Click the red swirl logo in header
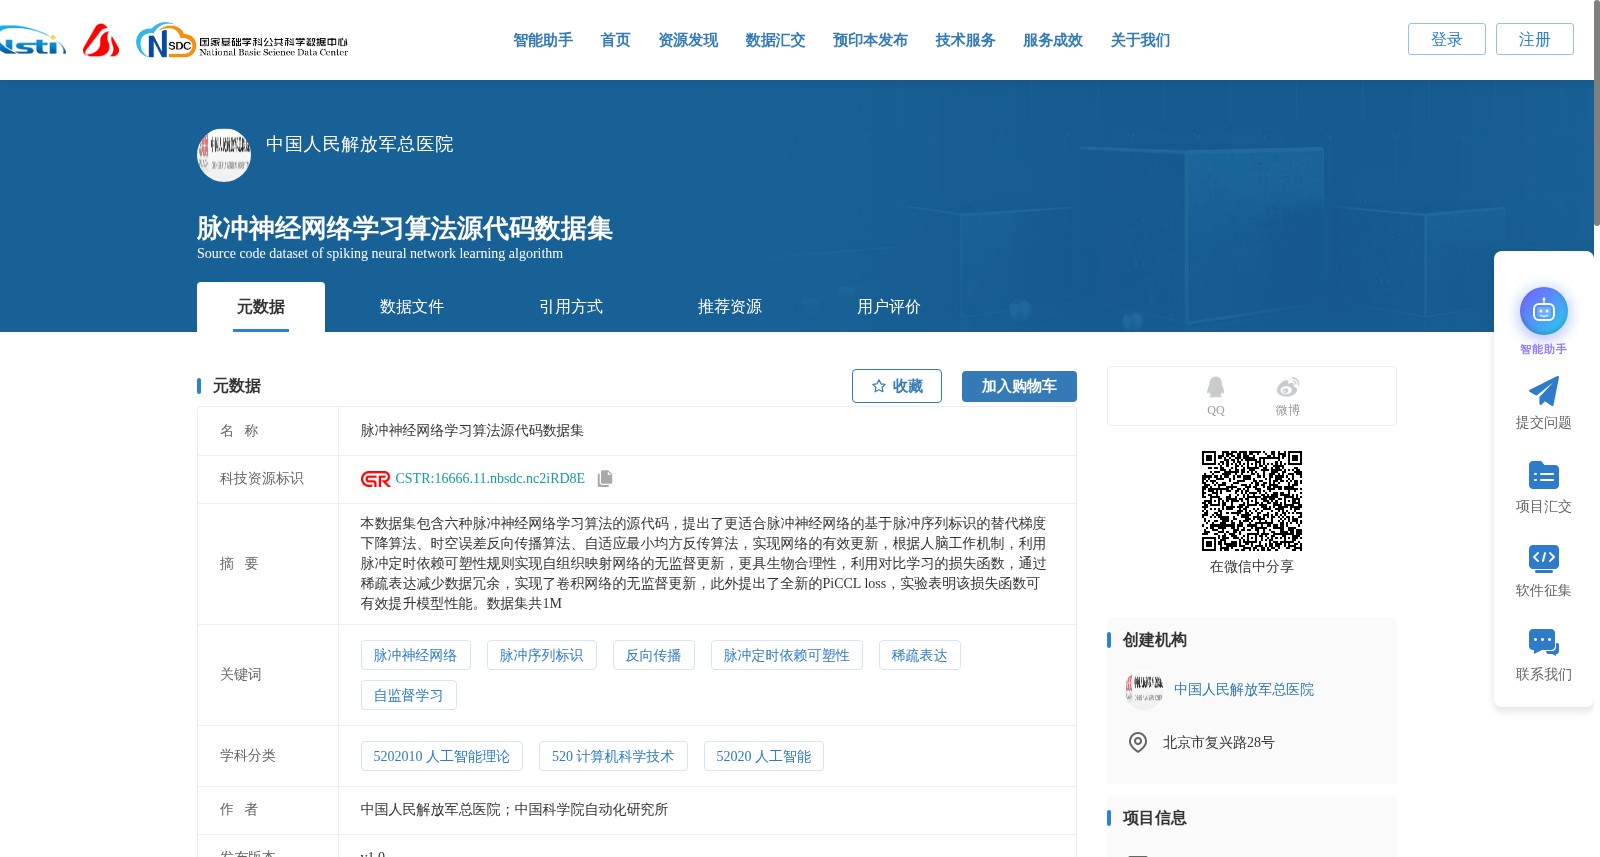Image resolution: width=1600 pixels, height=857 pixels. [101, 40]
